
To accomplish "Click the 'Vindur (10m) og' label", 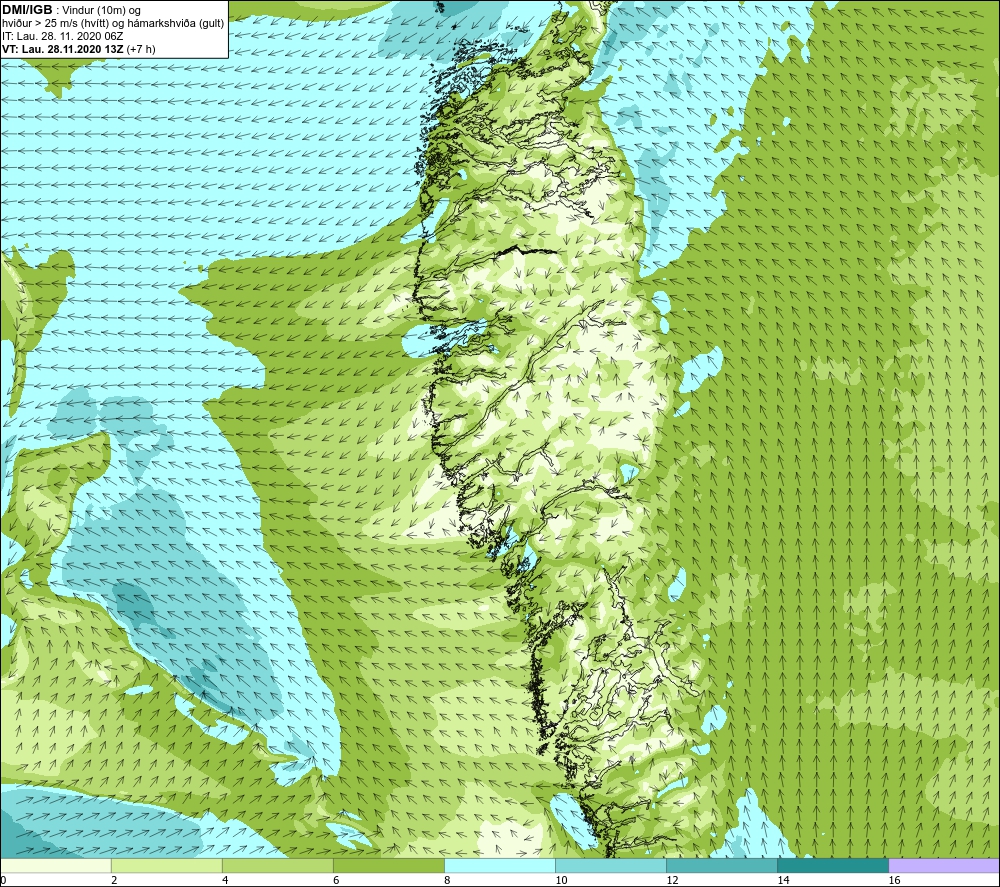I will (x=101, y=10).
